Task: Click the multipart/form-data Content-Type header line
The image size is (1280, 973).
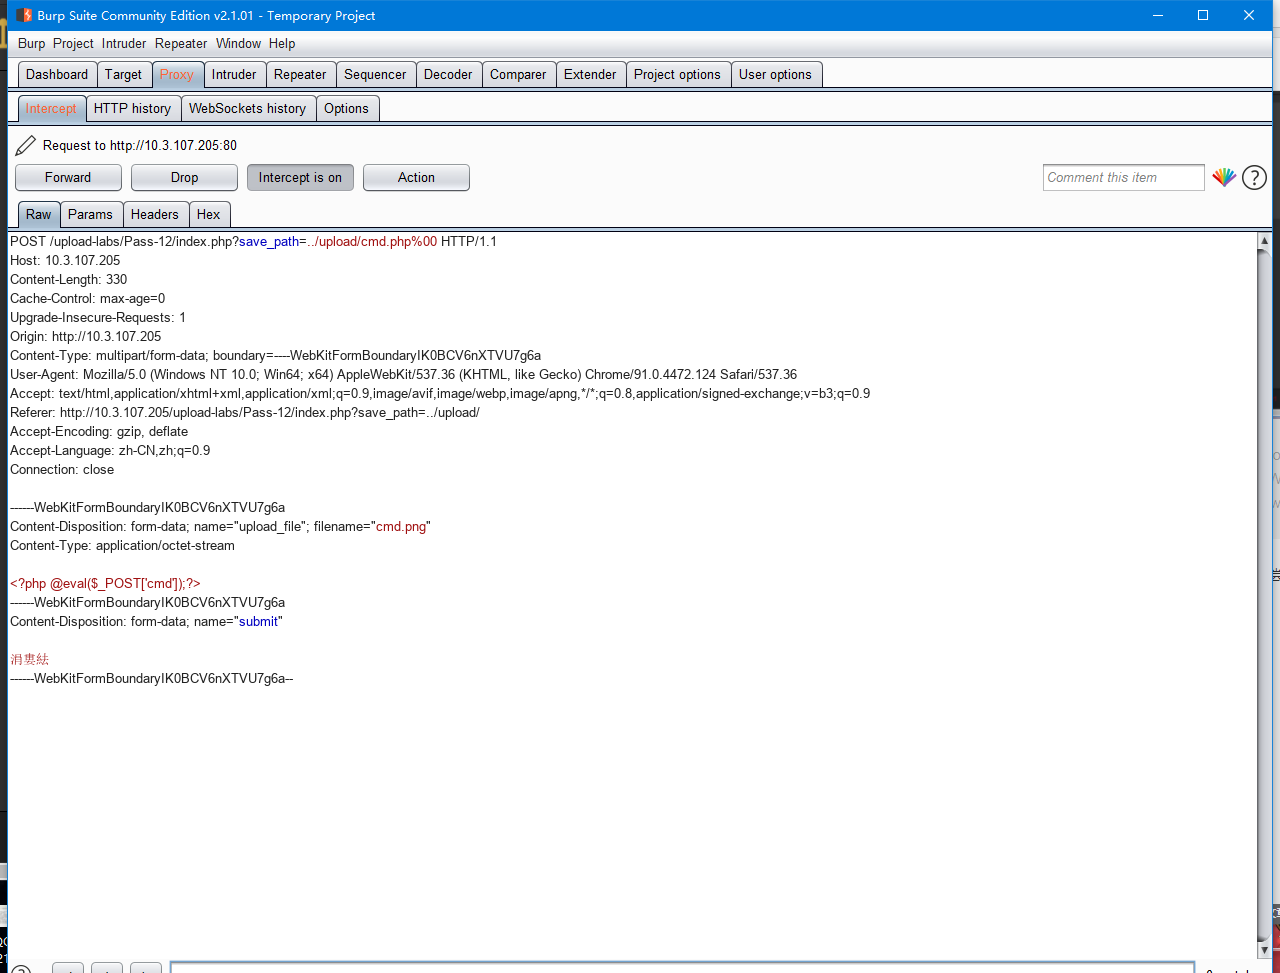Action: tap(275, 355)
